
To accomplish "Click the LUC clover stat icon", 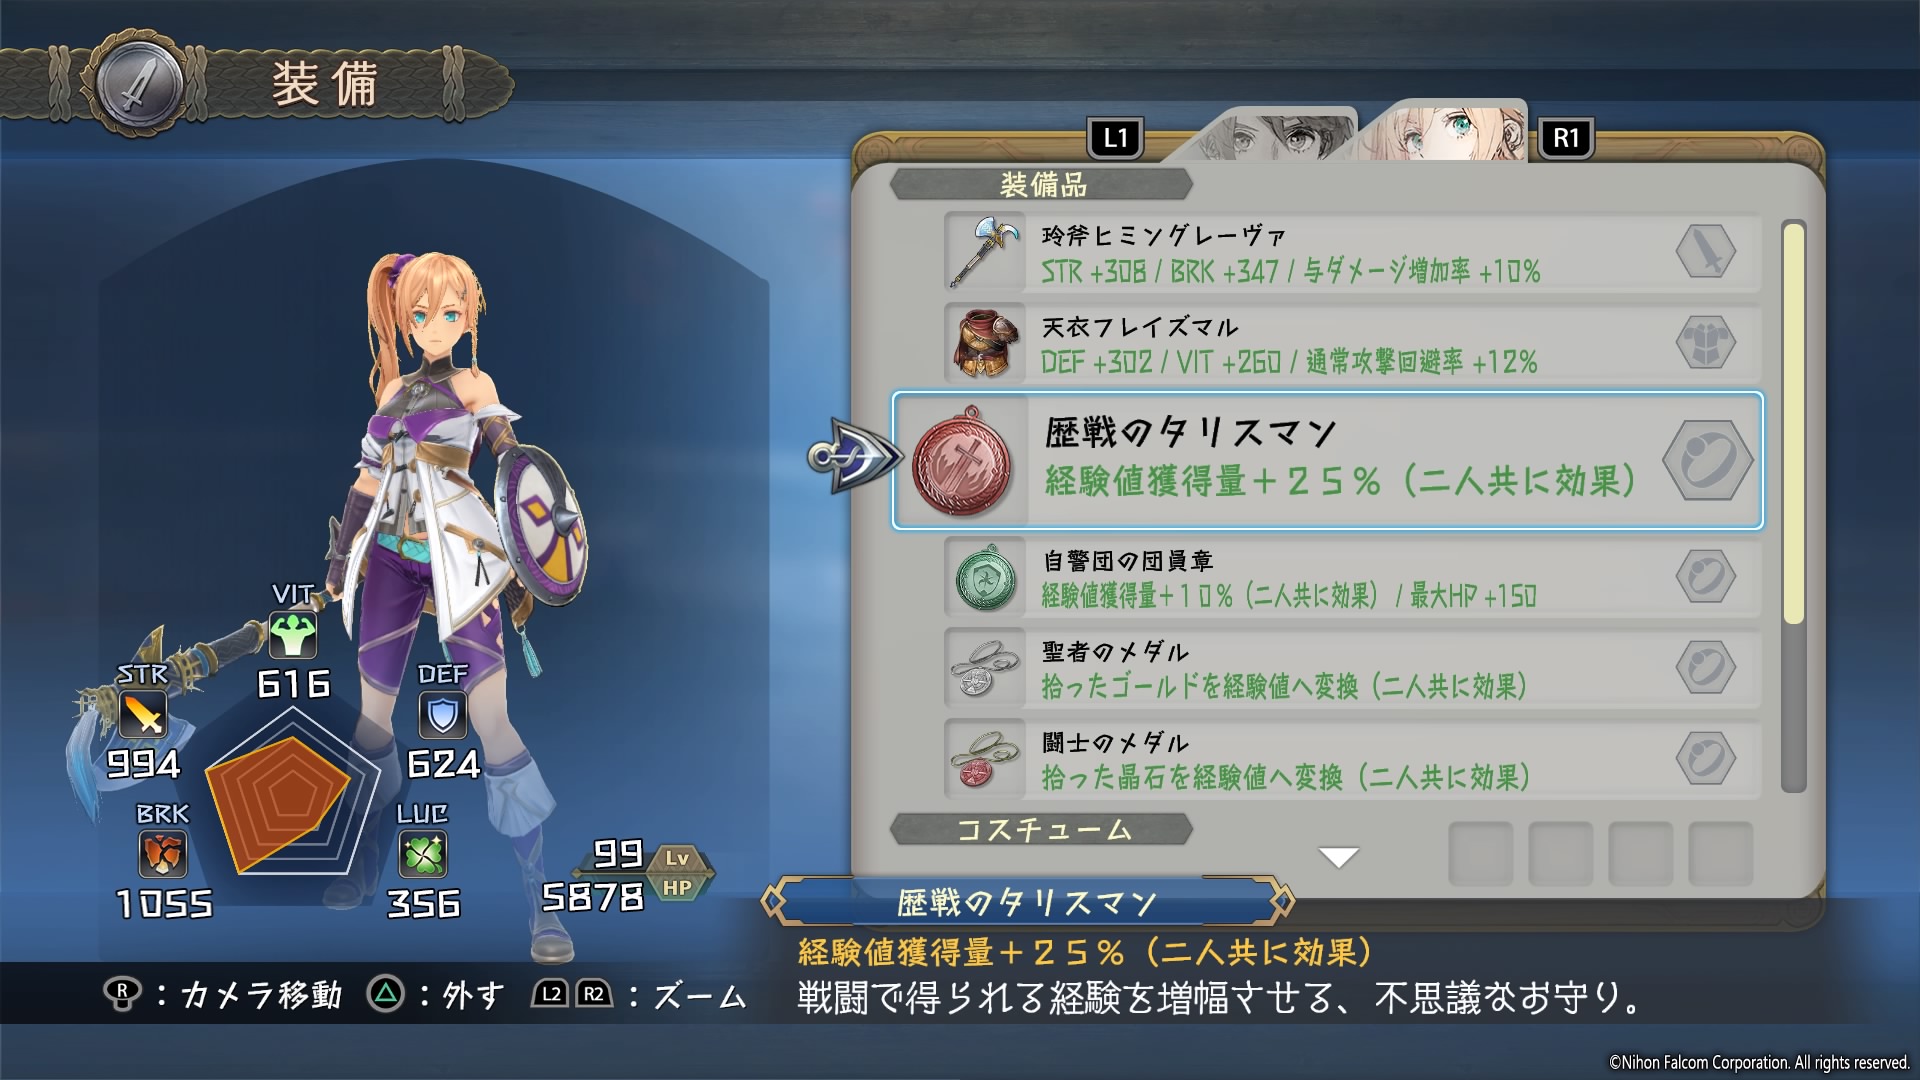I will [x=423, y=855].
